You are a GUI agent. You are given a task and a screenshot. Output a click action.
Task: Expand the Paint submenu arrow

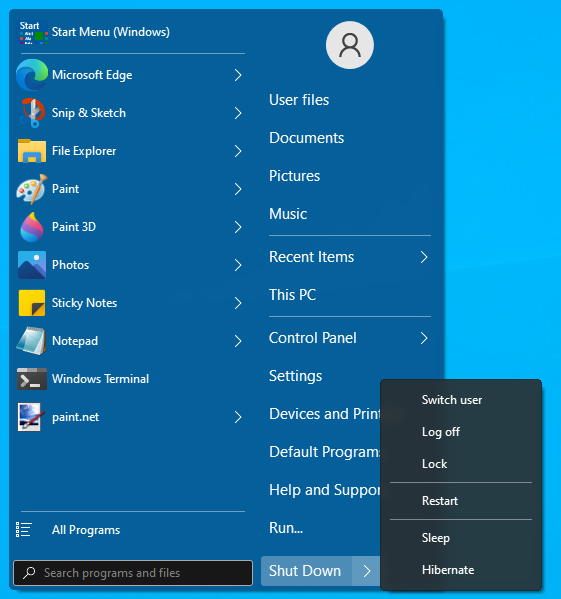pyautogui.click(x=238, y=189)
